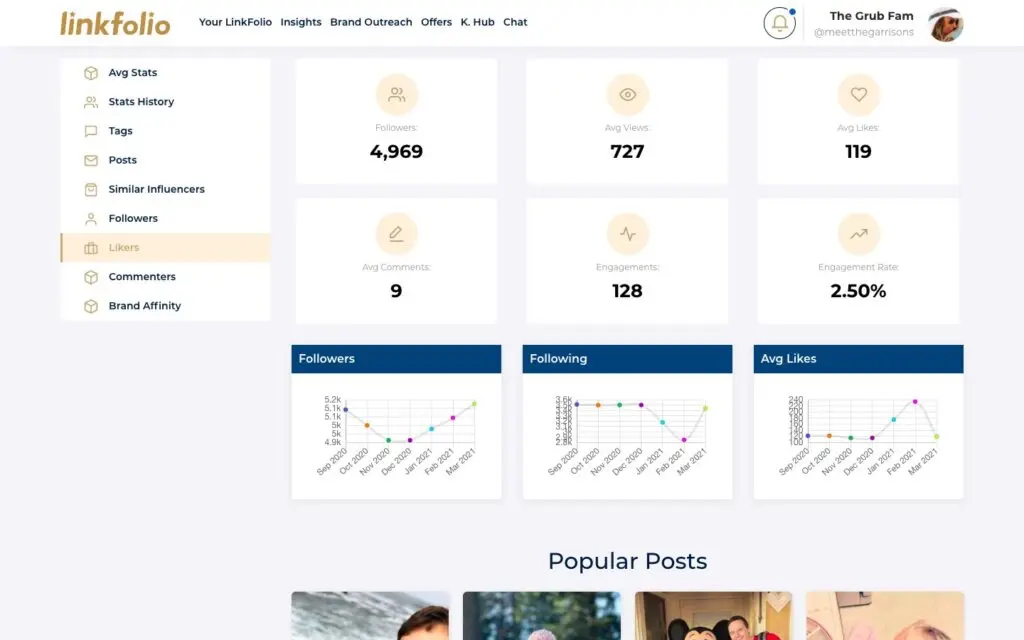Open the Chat link in top navigation
1024x640 pixels.
click(x=515, y=22)
